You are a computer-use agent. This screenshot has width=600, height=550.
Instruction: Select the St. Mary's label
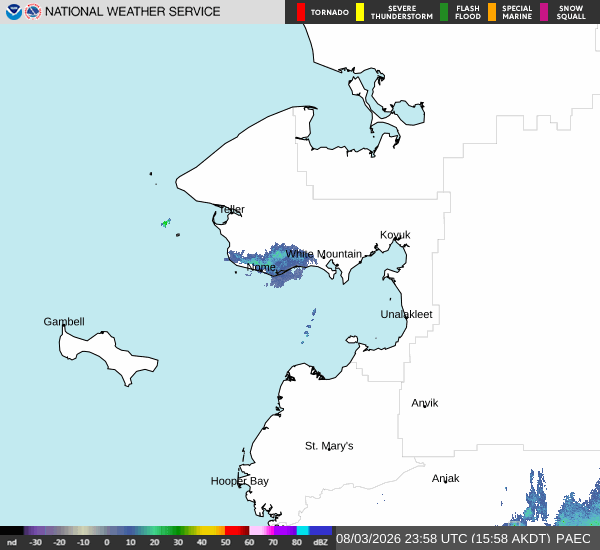329,446
